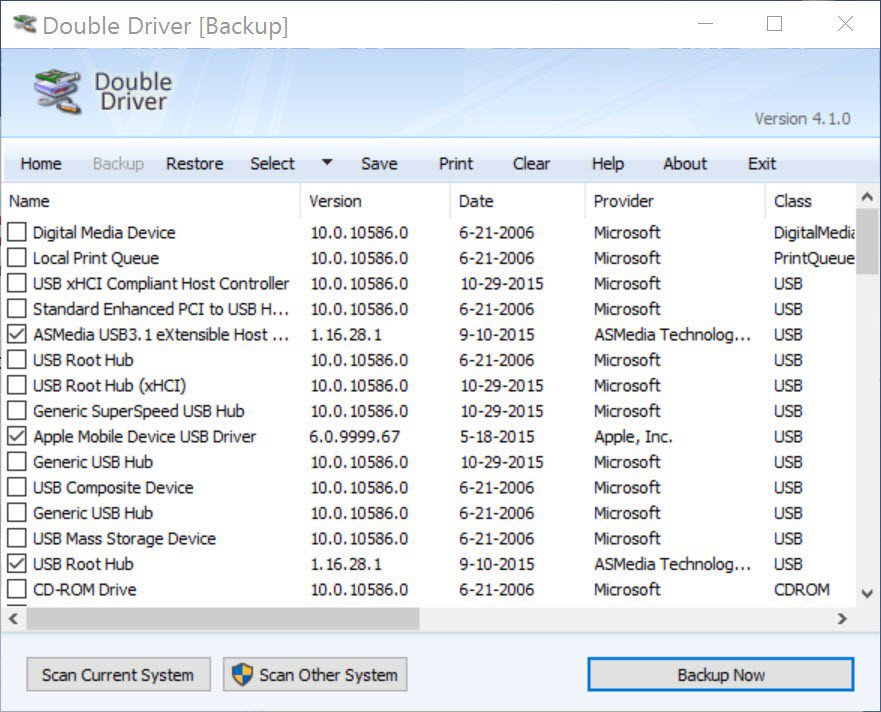881x712 pixels.
Task: Select the CD-ROM Drive row name
Action: click(85, 589)
